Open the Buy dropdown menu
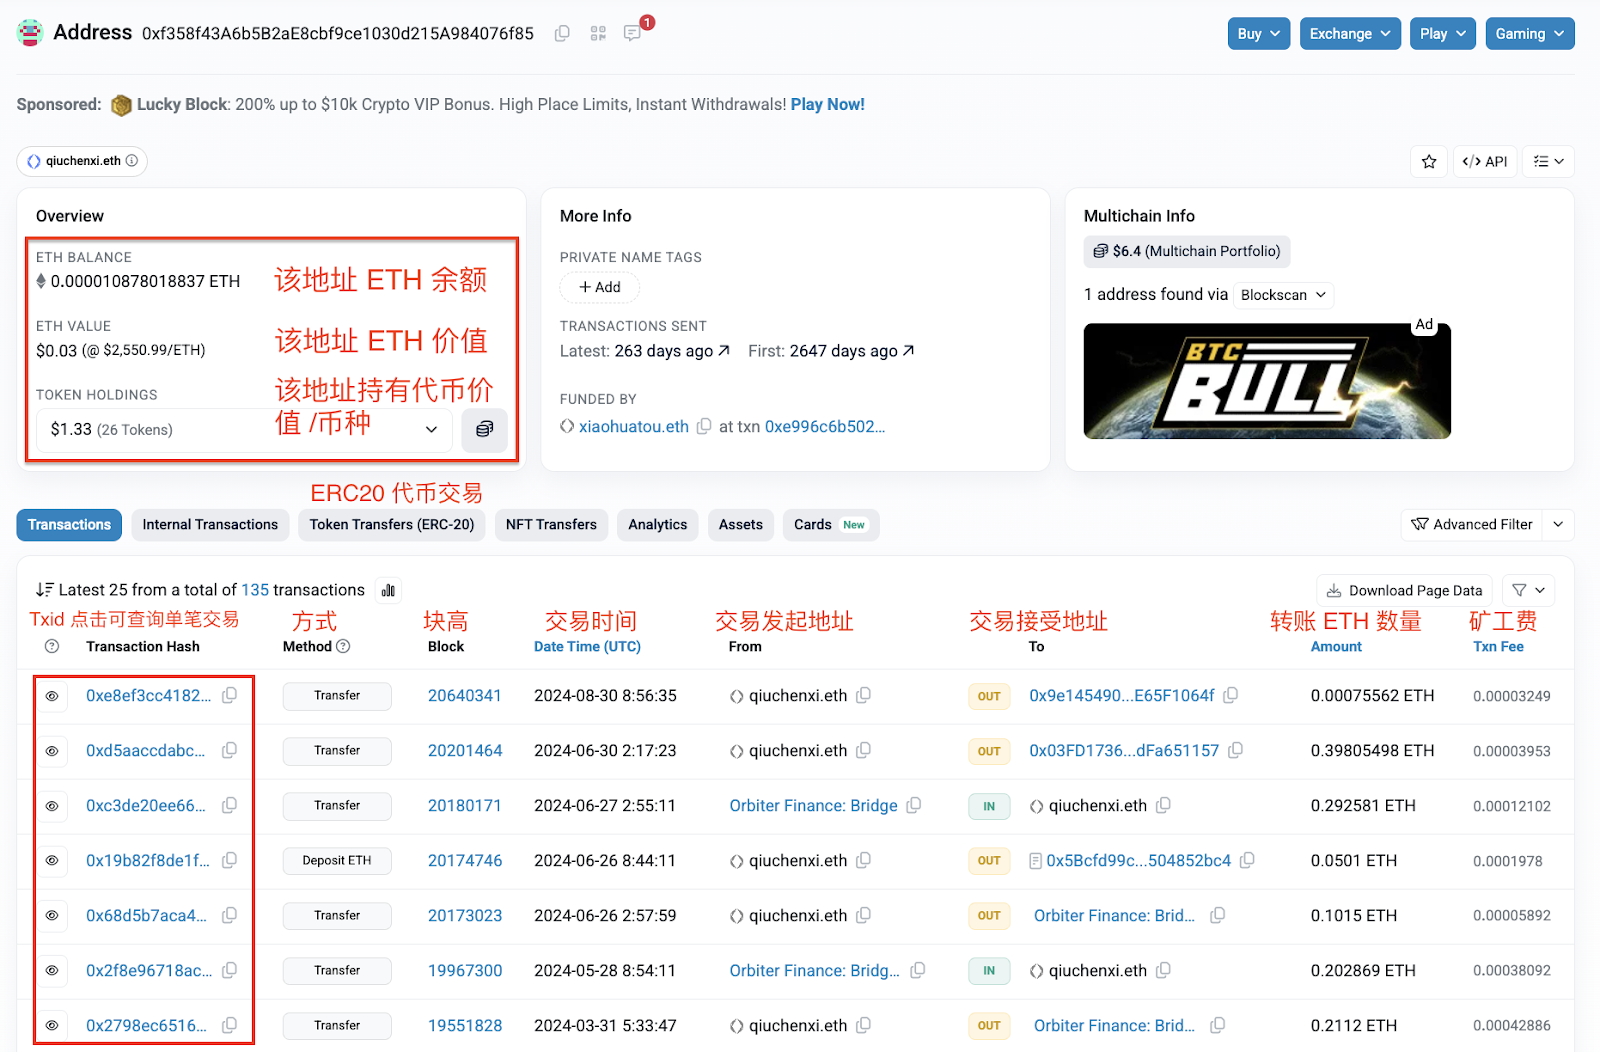The width and height of the screenshot is (1600, 1052). coord(1259,33)
